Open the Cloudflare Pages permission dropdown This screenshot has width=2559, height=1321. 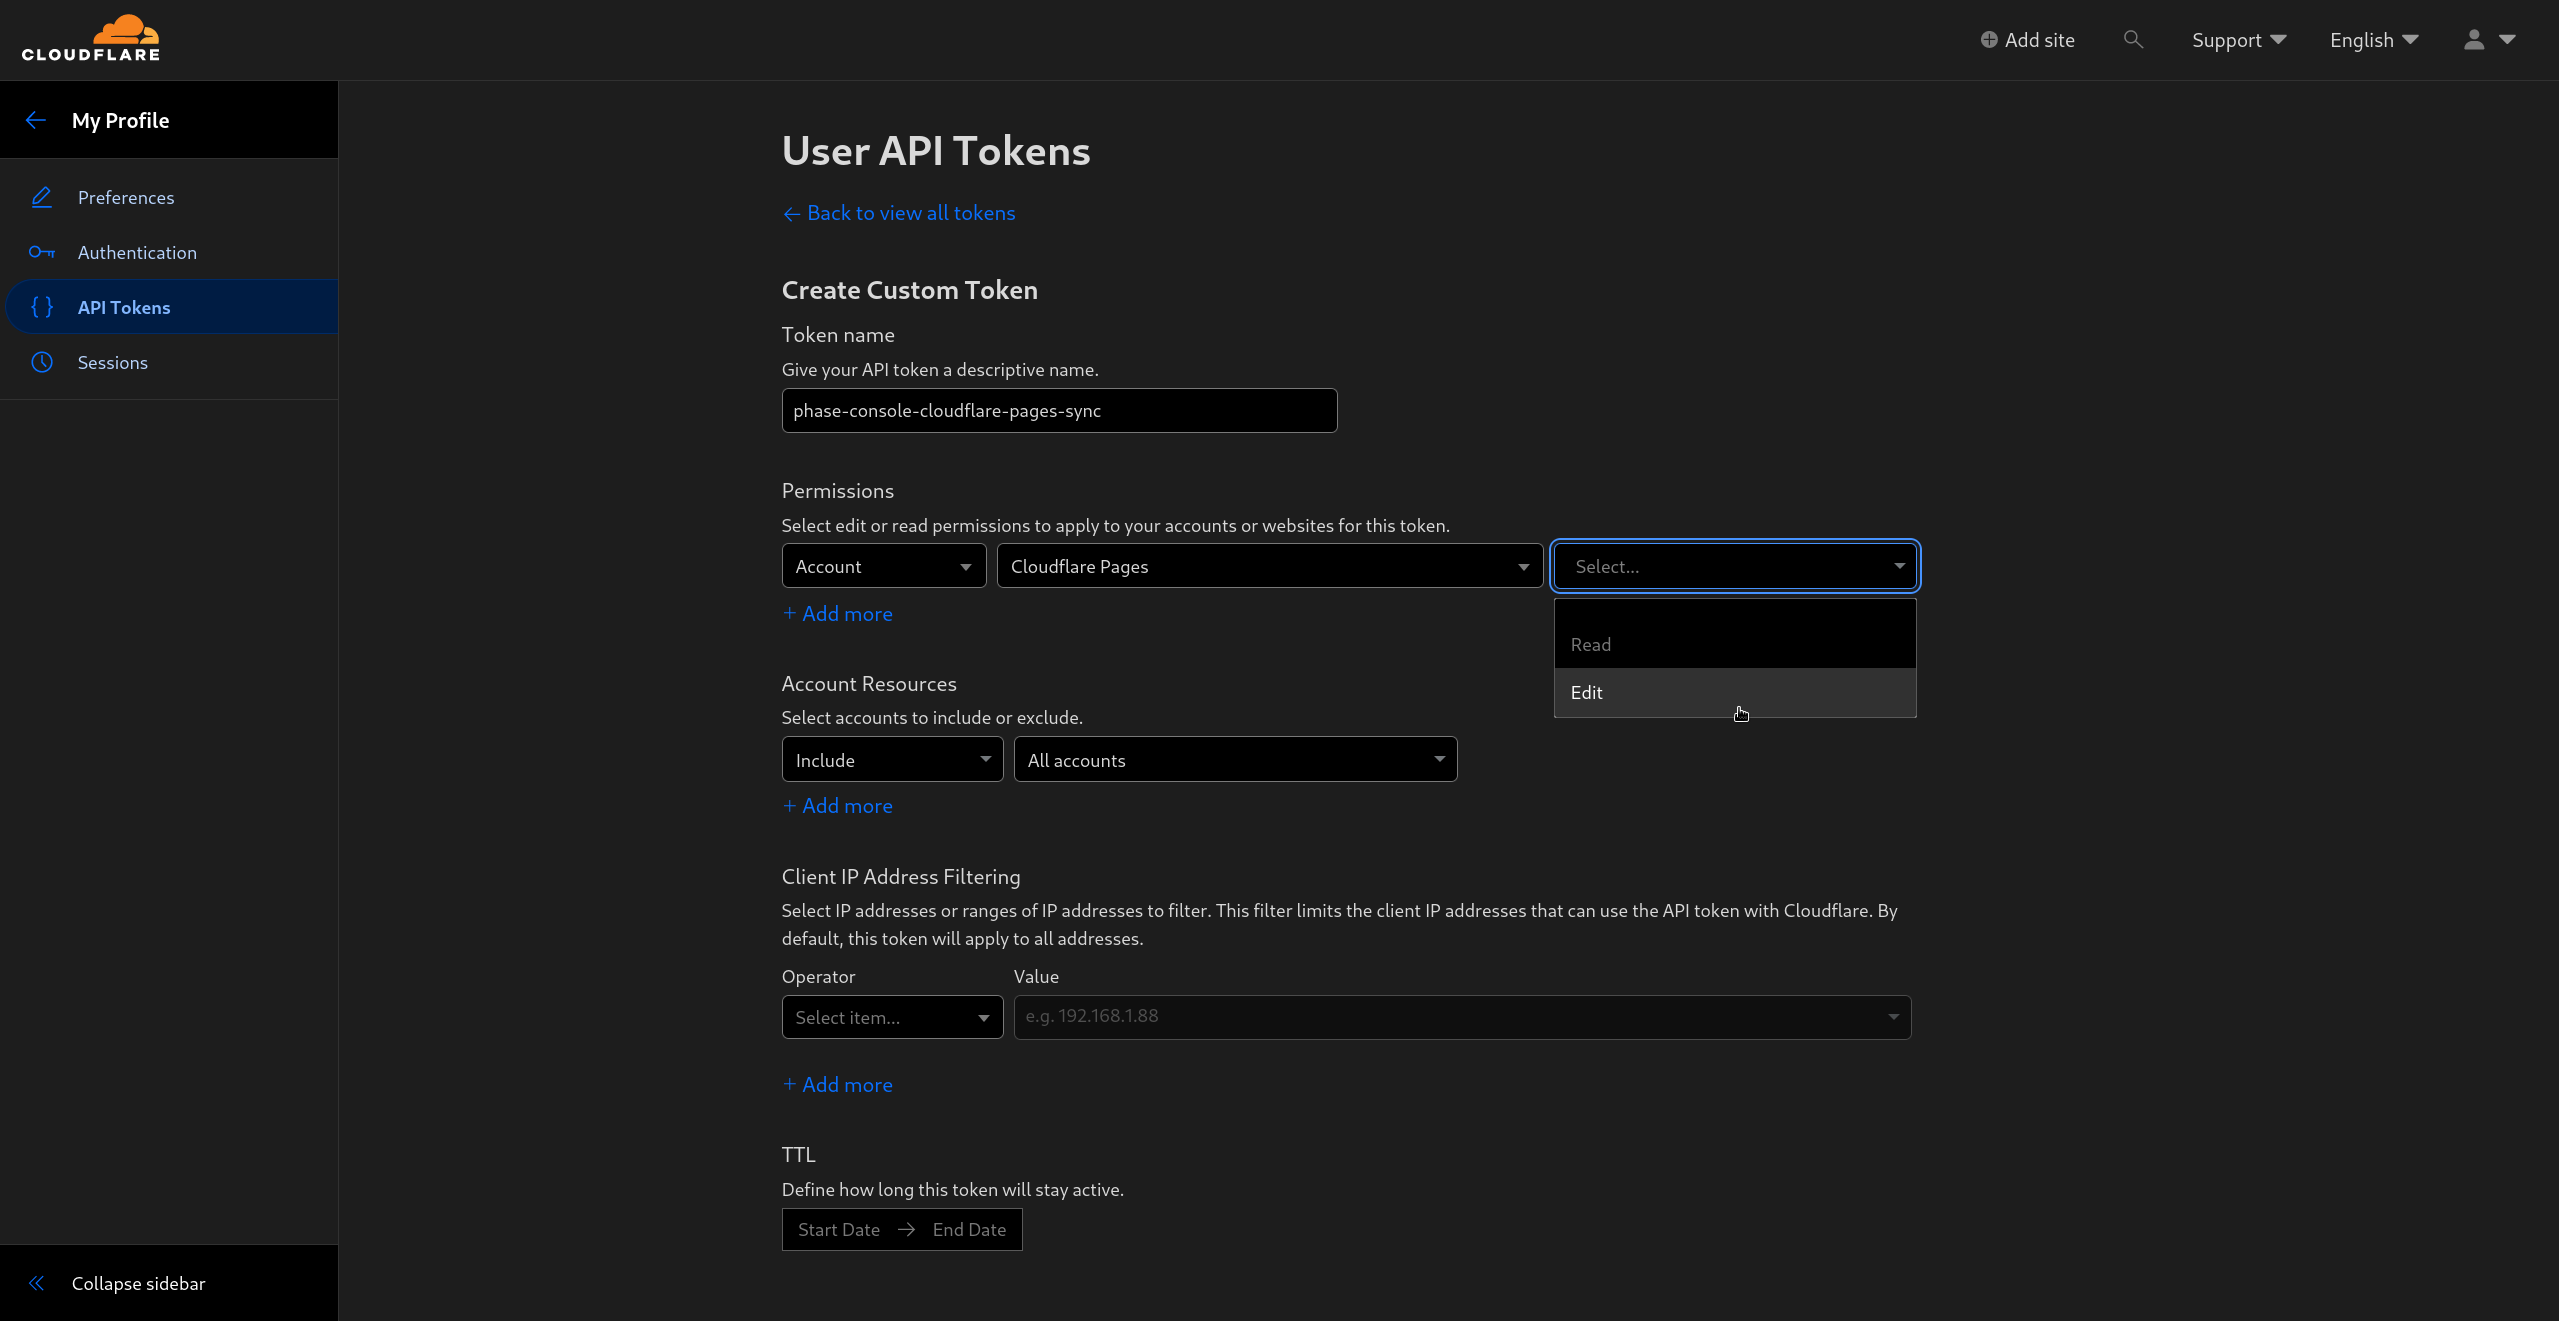coord(1268,565)
